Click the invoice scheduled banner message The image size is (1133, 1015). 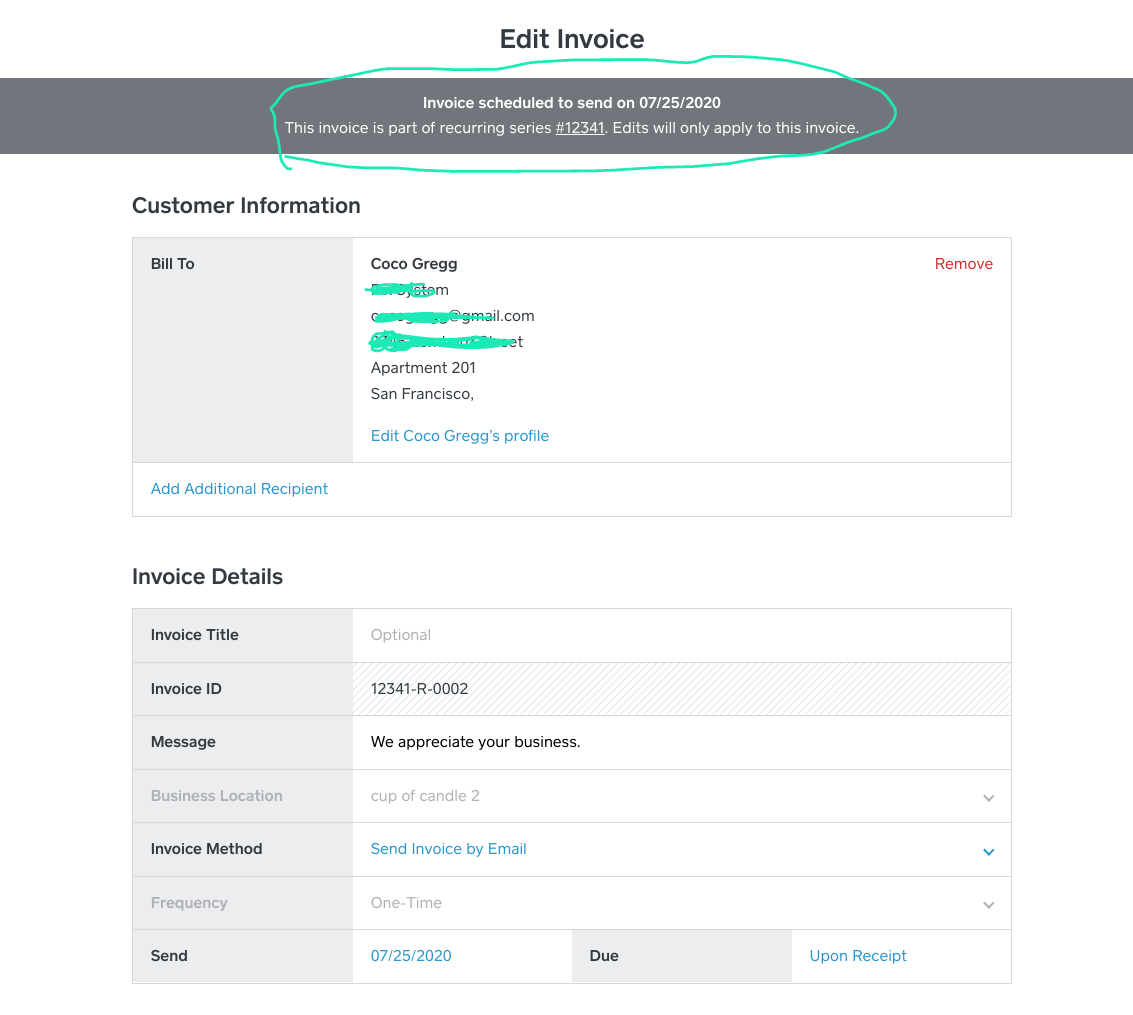571,103
